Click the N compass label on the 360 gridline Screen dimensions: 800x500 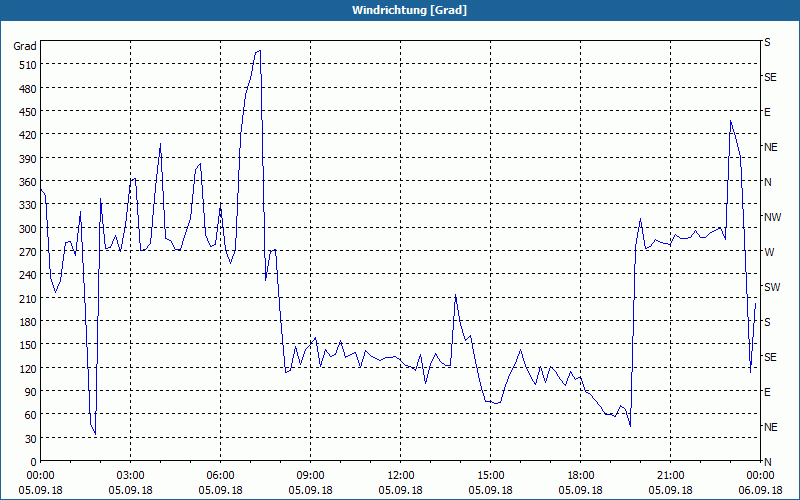(767, 182)
